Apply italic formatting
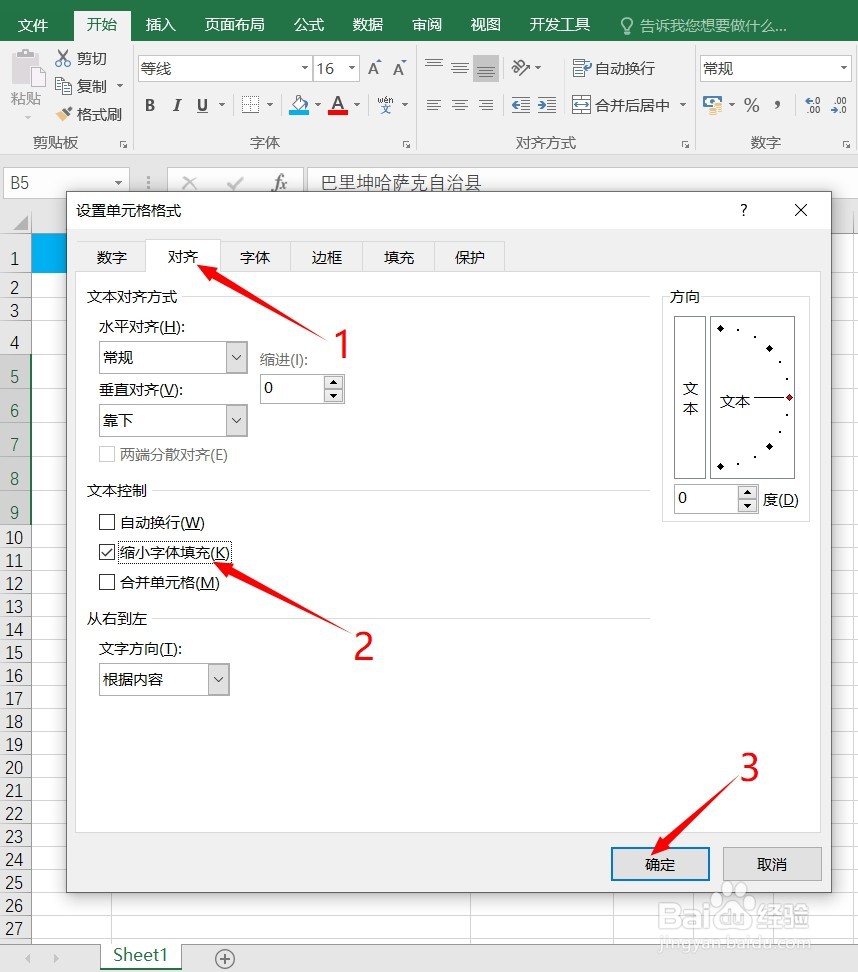The height and width of the screenshot is (972, 858). click(x=177, y=104)
